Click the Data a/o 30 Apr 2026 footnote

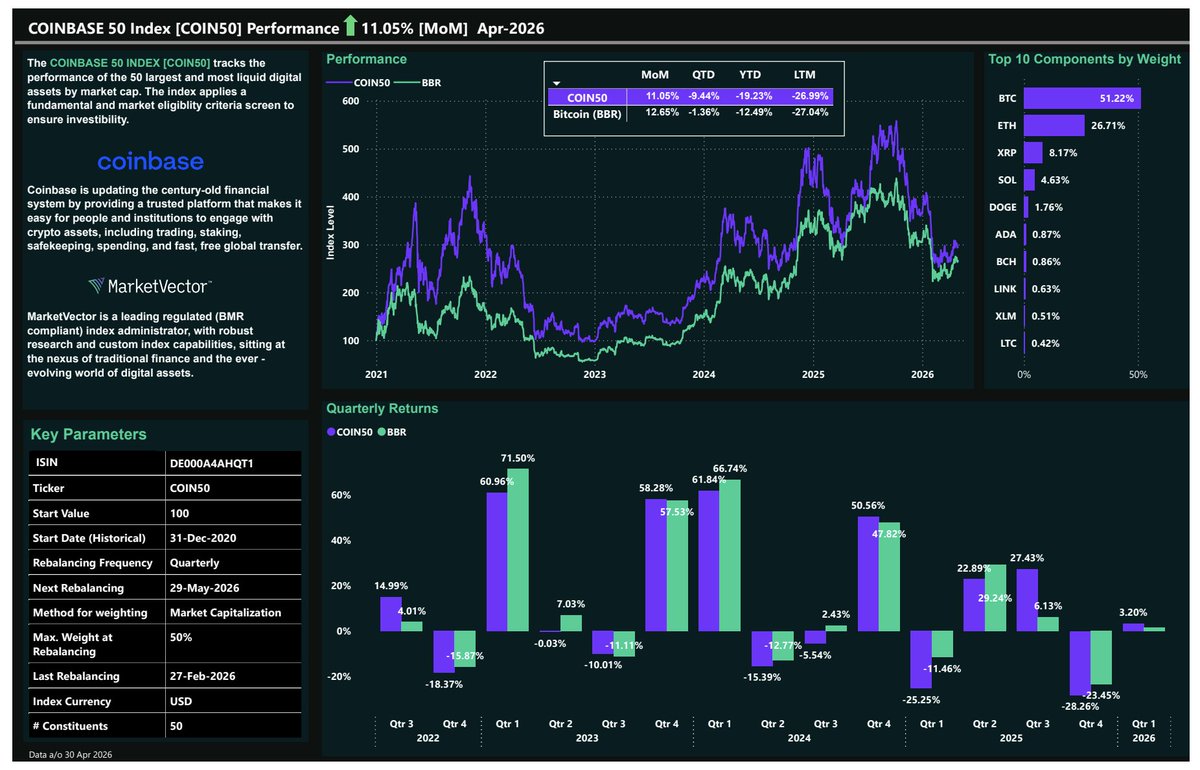click(70, 753)
